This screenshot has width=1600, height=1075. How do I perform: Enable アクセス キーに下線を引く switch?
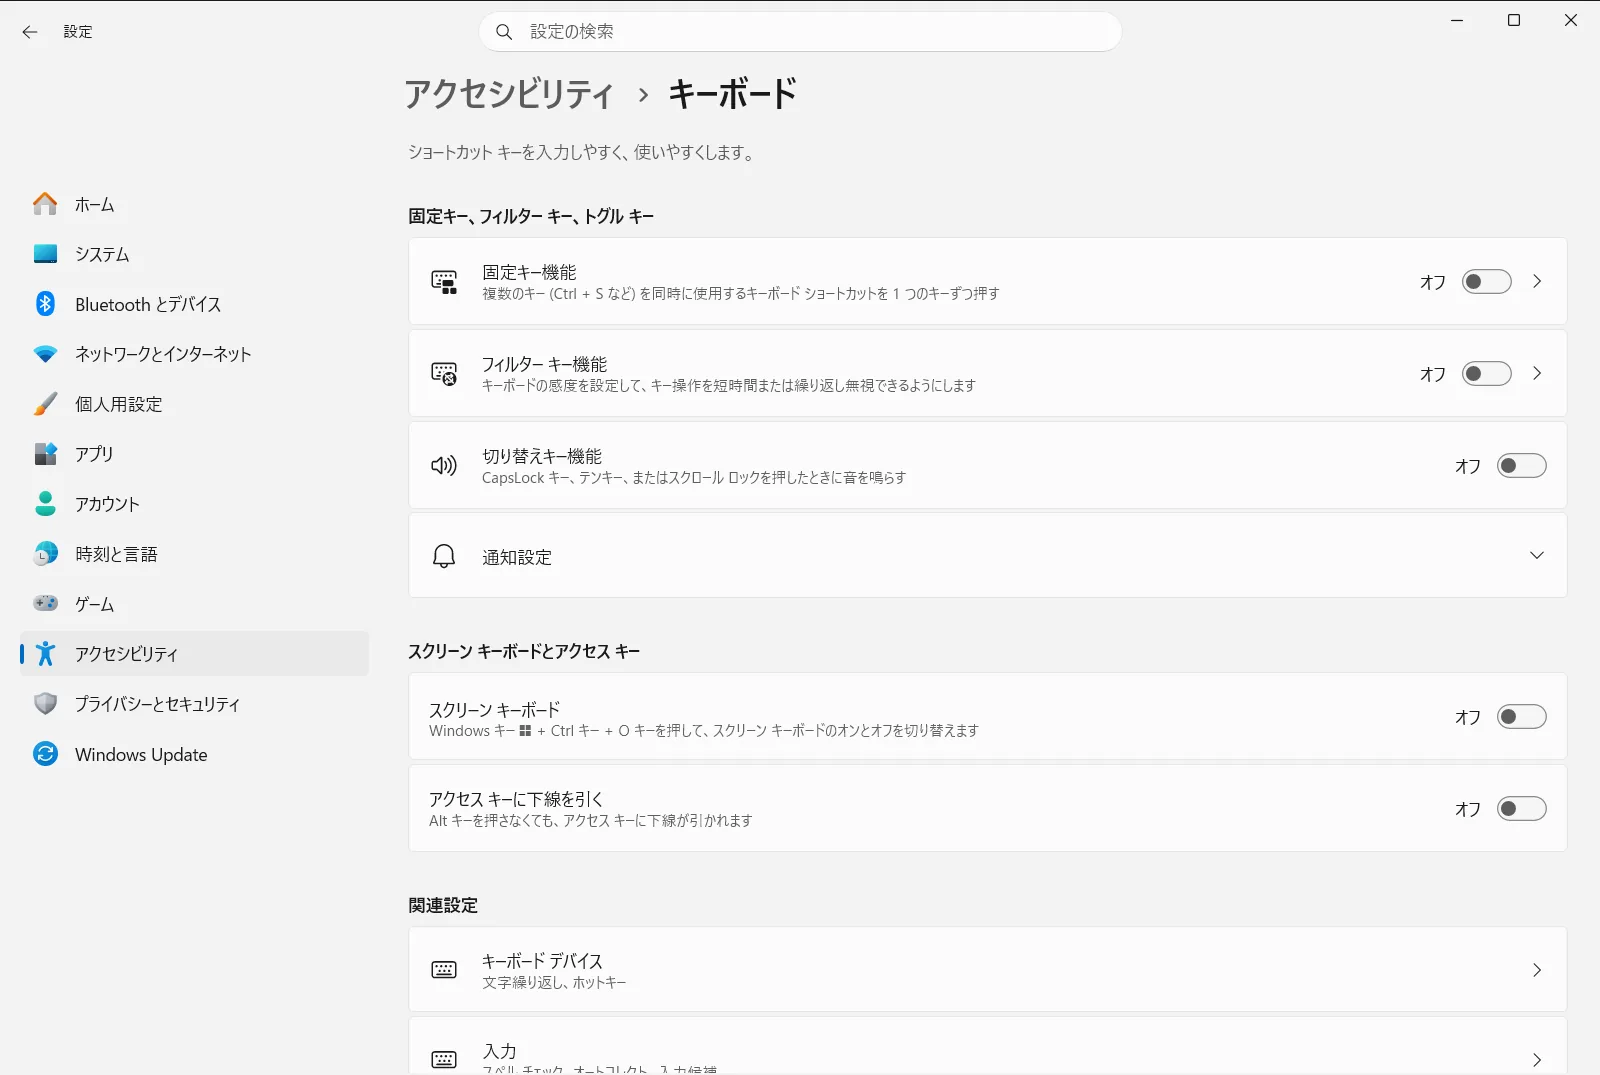[x=1521, y=809]
